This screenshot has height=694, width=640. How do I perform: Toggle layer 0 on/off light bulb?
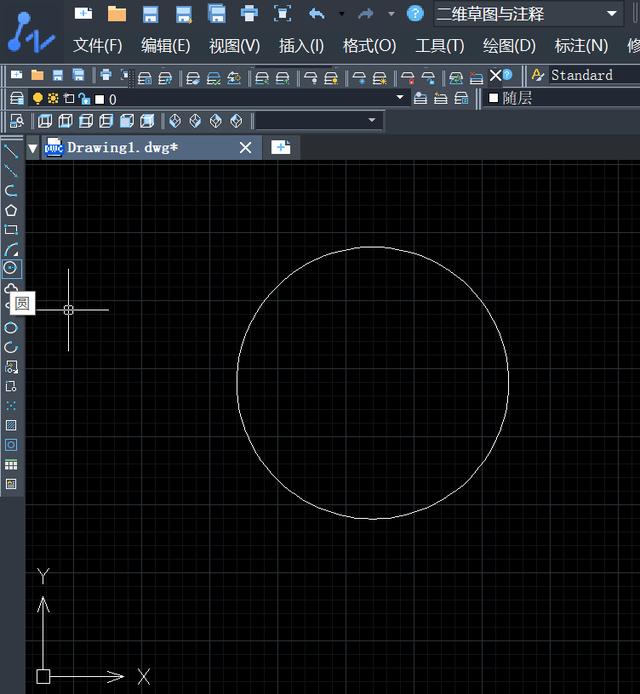click(x=38, y=98)
